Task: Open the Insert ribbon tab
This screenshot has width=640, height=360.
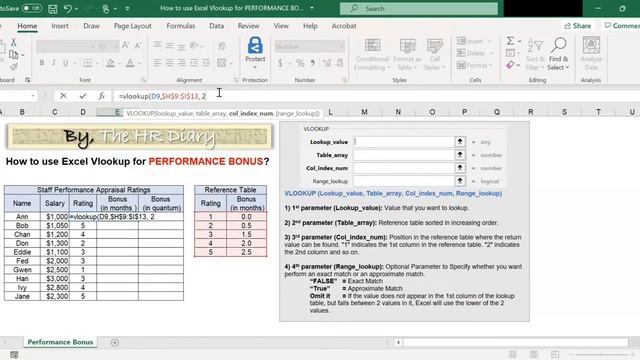Action: tap(60, 26)
